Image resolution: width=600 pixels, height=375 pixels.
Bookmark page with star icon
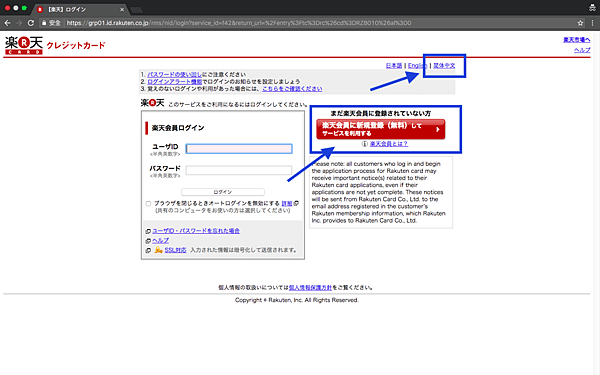(580, 23)
